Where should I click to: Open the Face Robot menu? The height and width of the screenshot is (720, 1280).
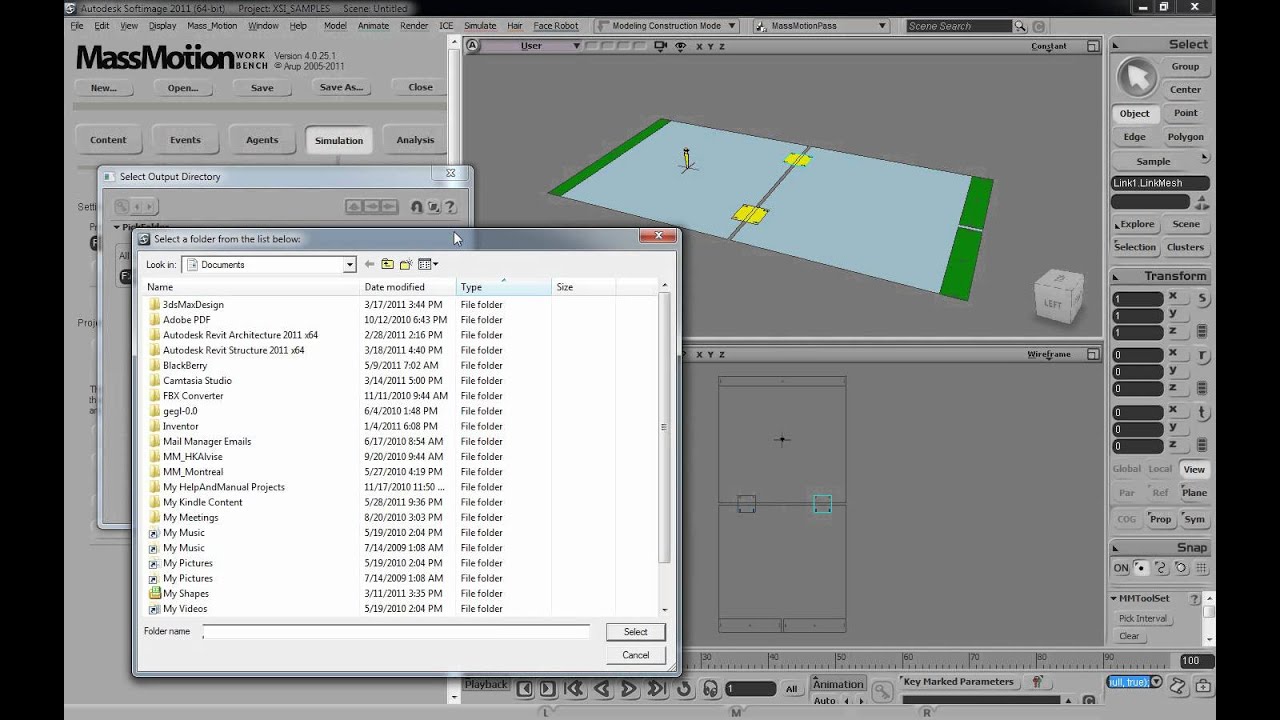pos(556,26)
